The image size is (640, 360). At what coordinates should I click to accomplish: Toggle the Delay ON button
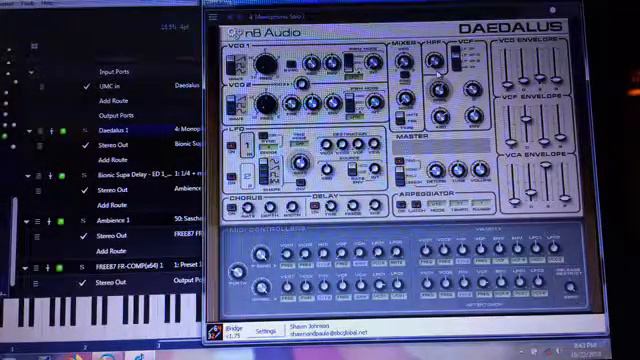(314, 206)
